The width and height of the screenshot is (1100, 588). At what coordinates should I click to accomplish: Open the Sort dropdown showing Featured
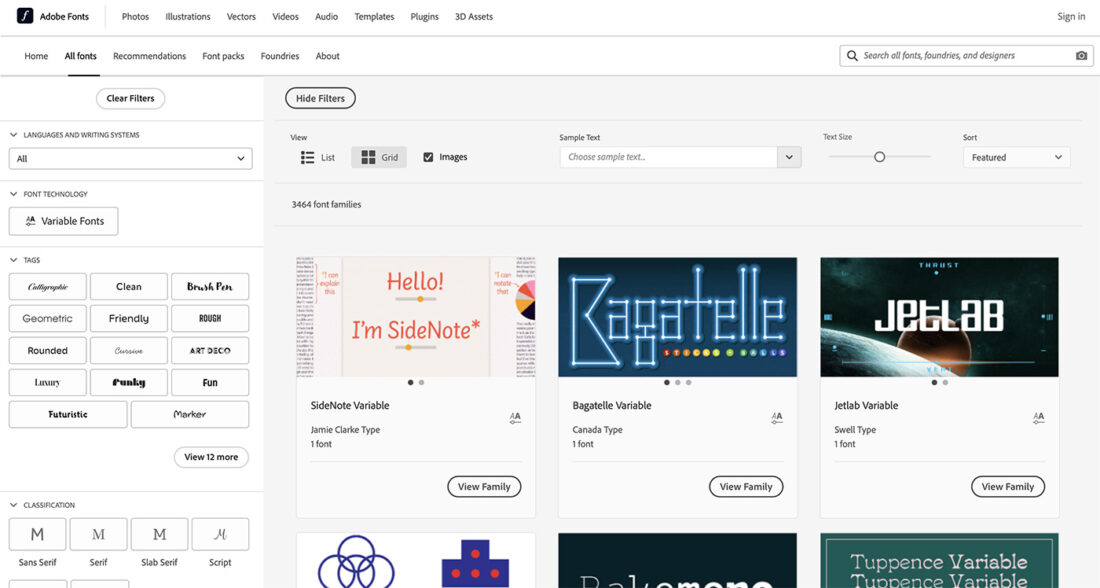coord(1016,157)
